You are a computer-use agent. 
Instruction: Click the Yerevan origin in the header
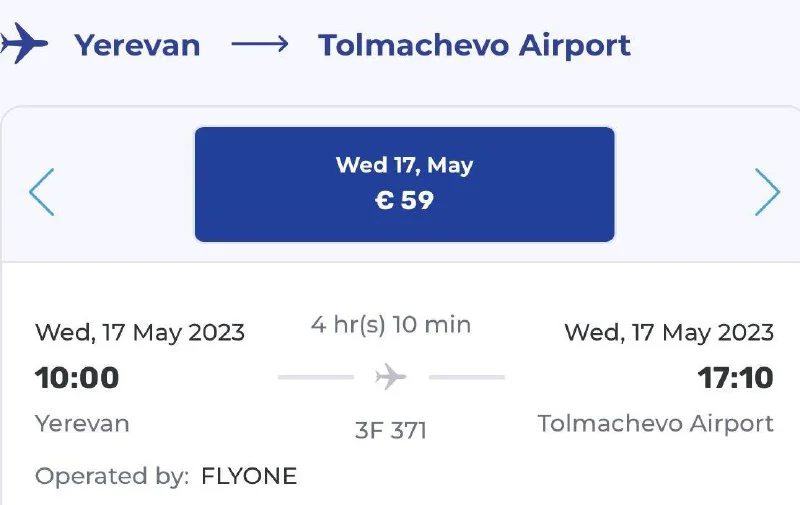(x=138, y=45)
